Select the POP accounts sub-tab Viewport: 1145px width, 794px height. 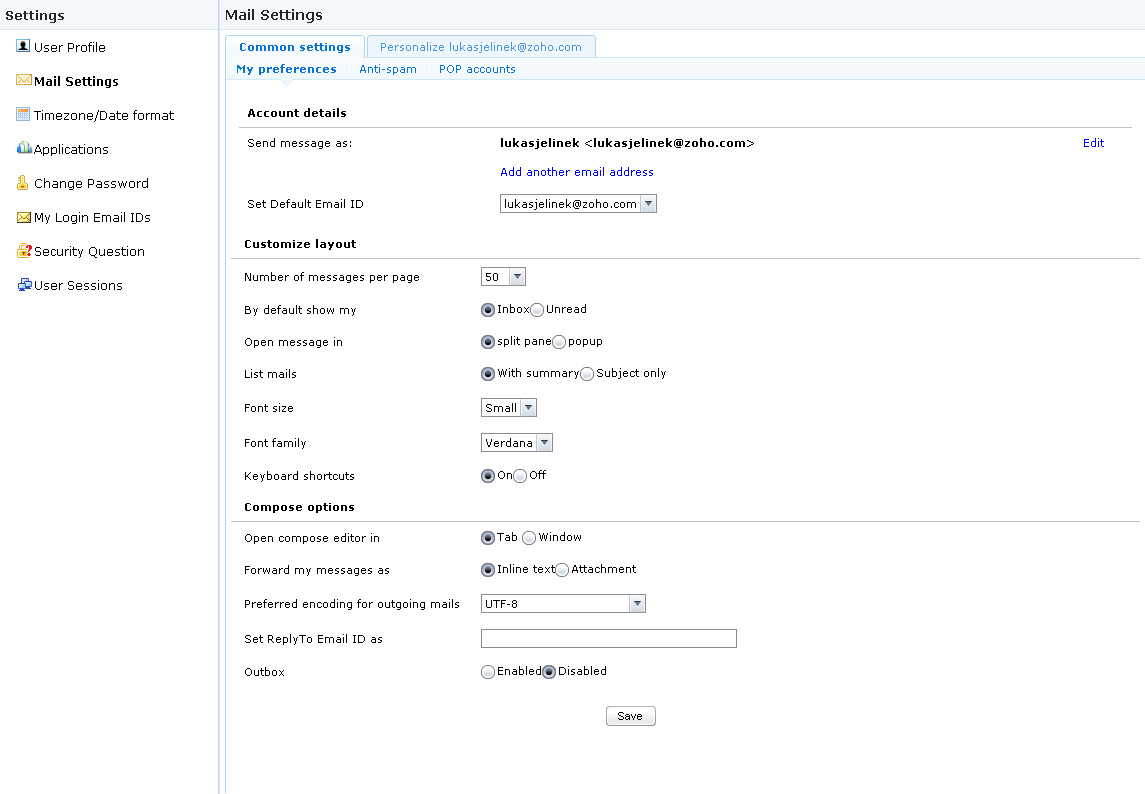477,69
